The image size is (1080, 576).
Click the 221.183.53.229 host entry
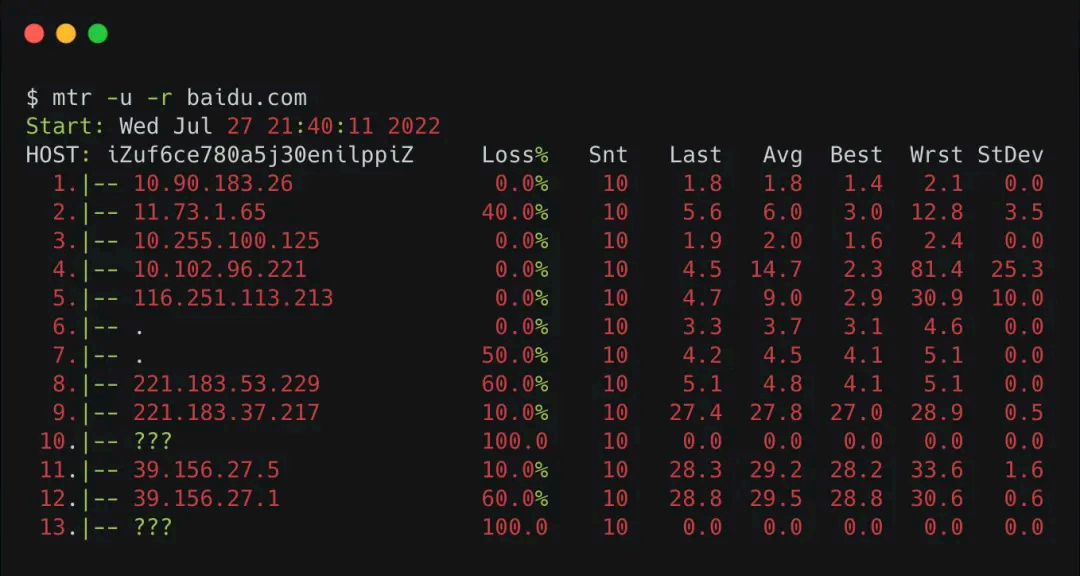pos(226,384)
